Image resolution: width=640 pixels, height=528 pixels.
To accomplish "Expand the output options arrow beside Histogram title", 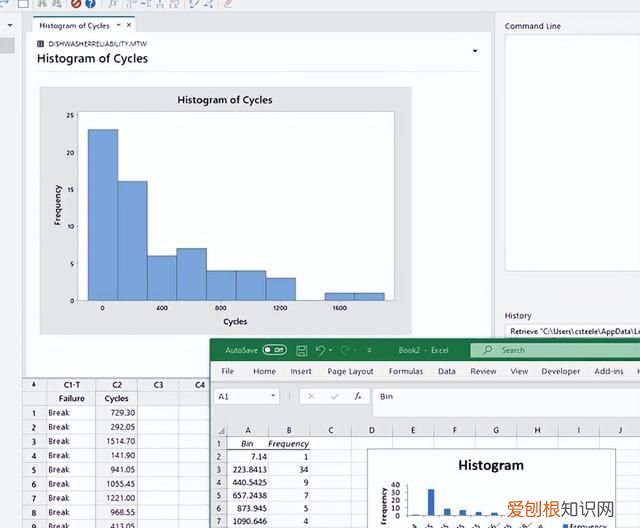I will tap(475, 50).
